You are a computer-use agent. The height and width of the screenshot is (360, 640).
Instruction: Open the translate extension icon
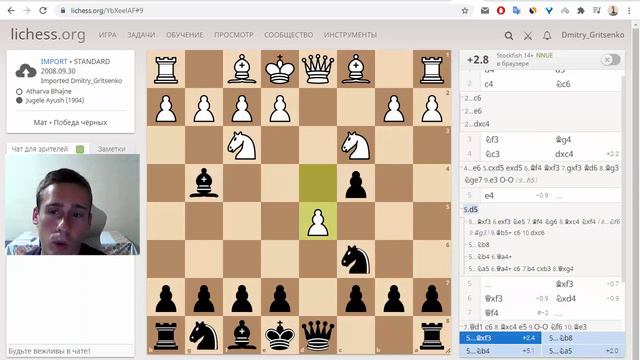click(x=517, y=11)
